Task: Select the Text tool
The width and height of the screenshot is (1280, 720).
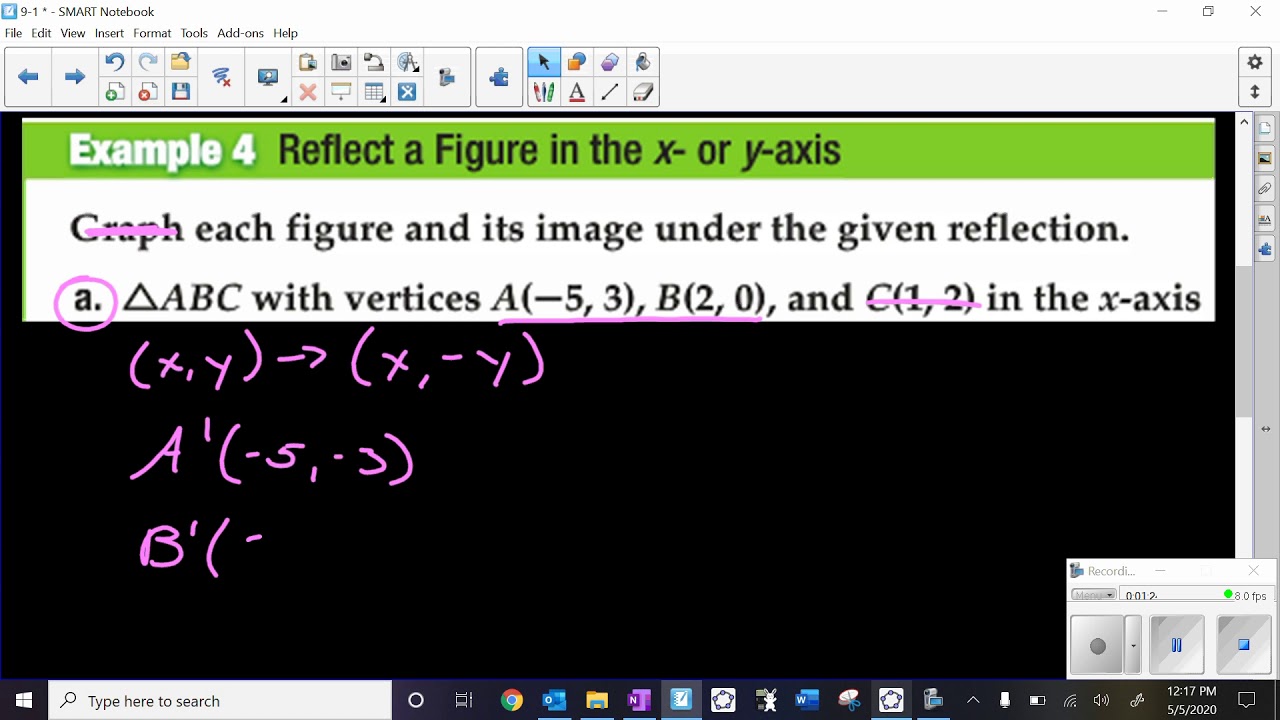Action: point(577,92)
